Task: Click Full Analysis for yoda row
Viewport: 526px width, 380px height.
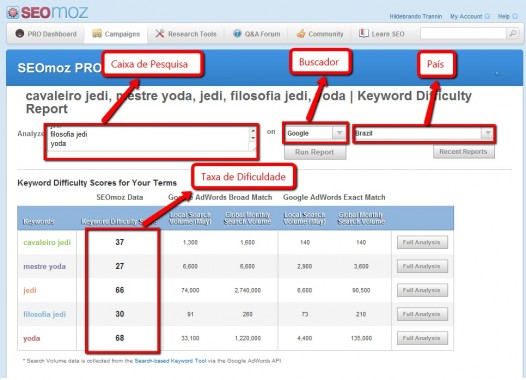Action: (x=422, y=338)
